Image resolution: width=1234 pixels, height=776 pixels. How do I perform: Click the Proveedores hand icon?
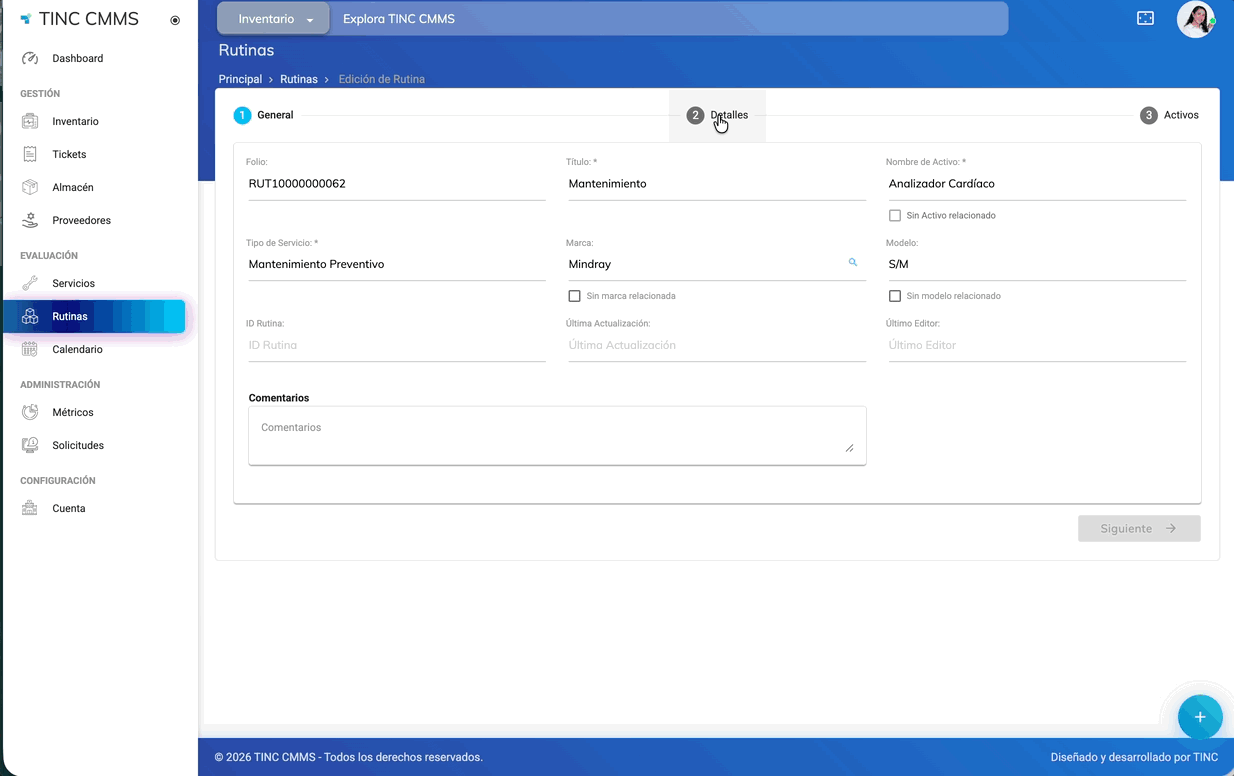point(30,220)
